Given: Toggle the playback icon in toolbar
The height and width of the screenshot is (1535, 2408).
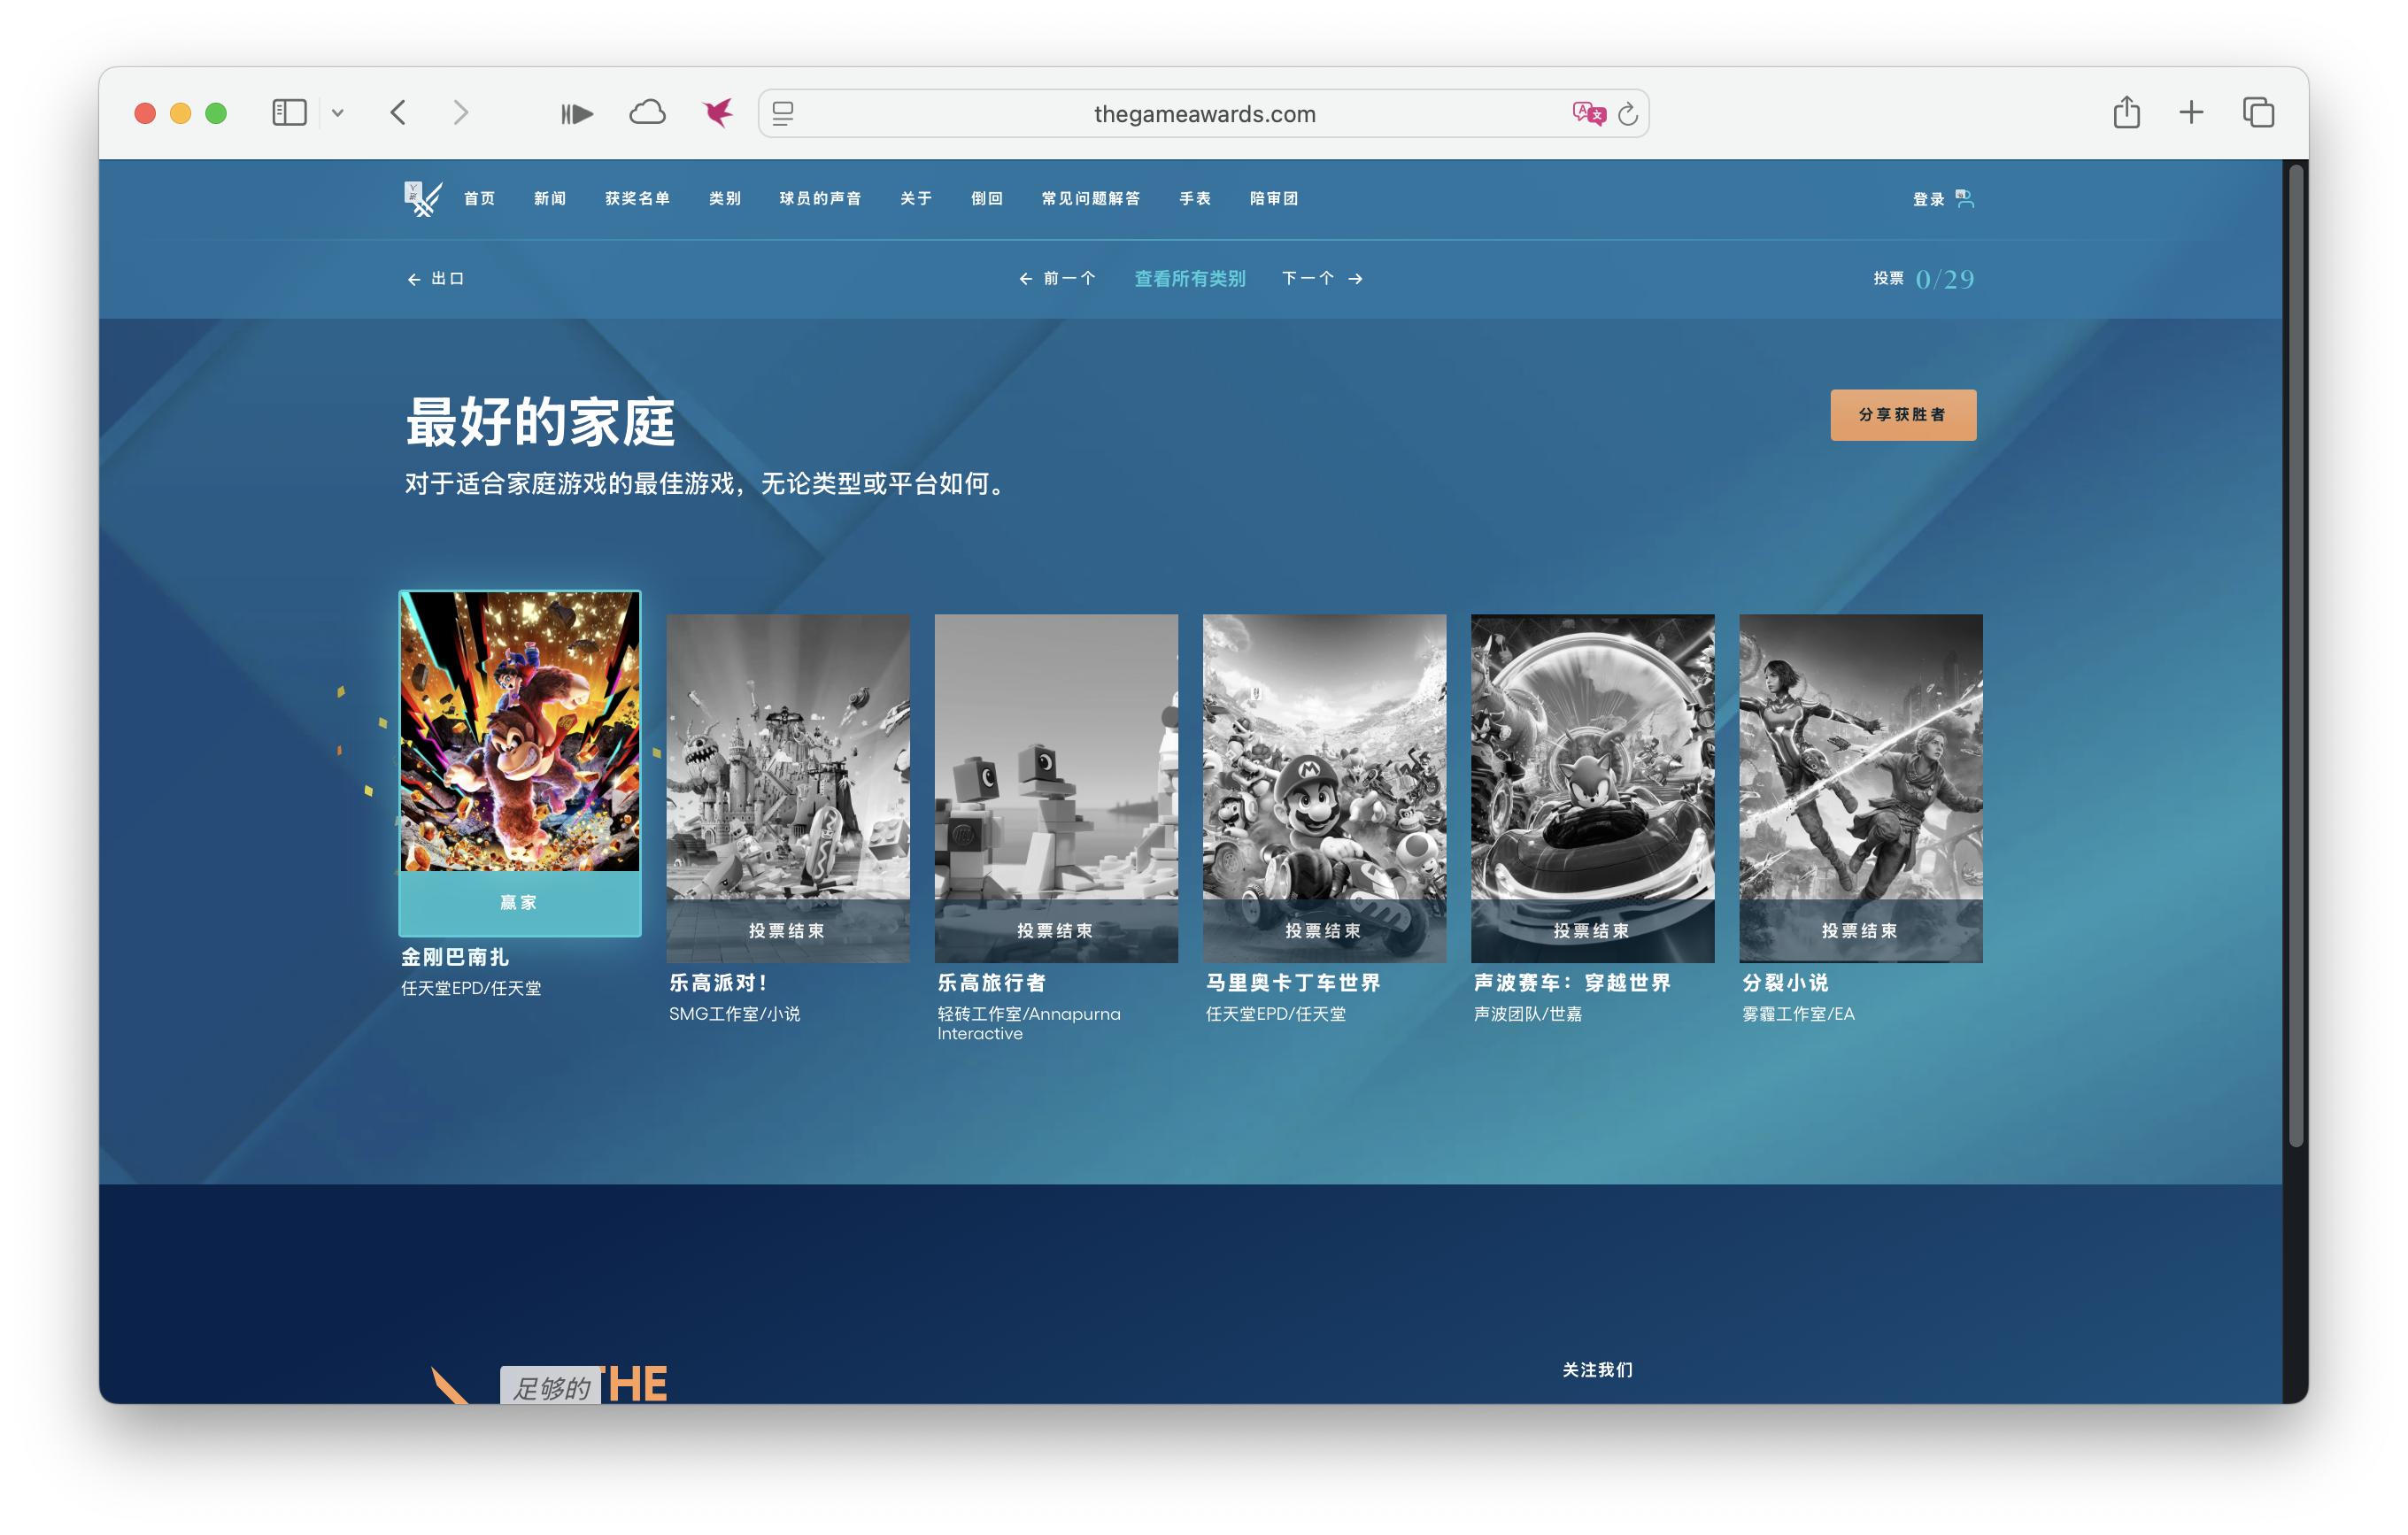Looking at the screenshot, I should click(x=576, y=113).
